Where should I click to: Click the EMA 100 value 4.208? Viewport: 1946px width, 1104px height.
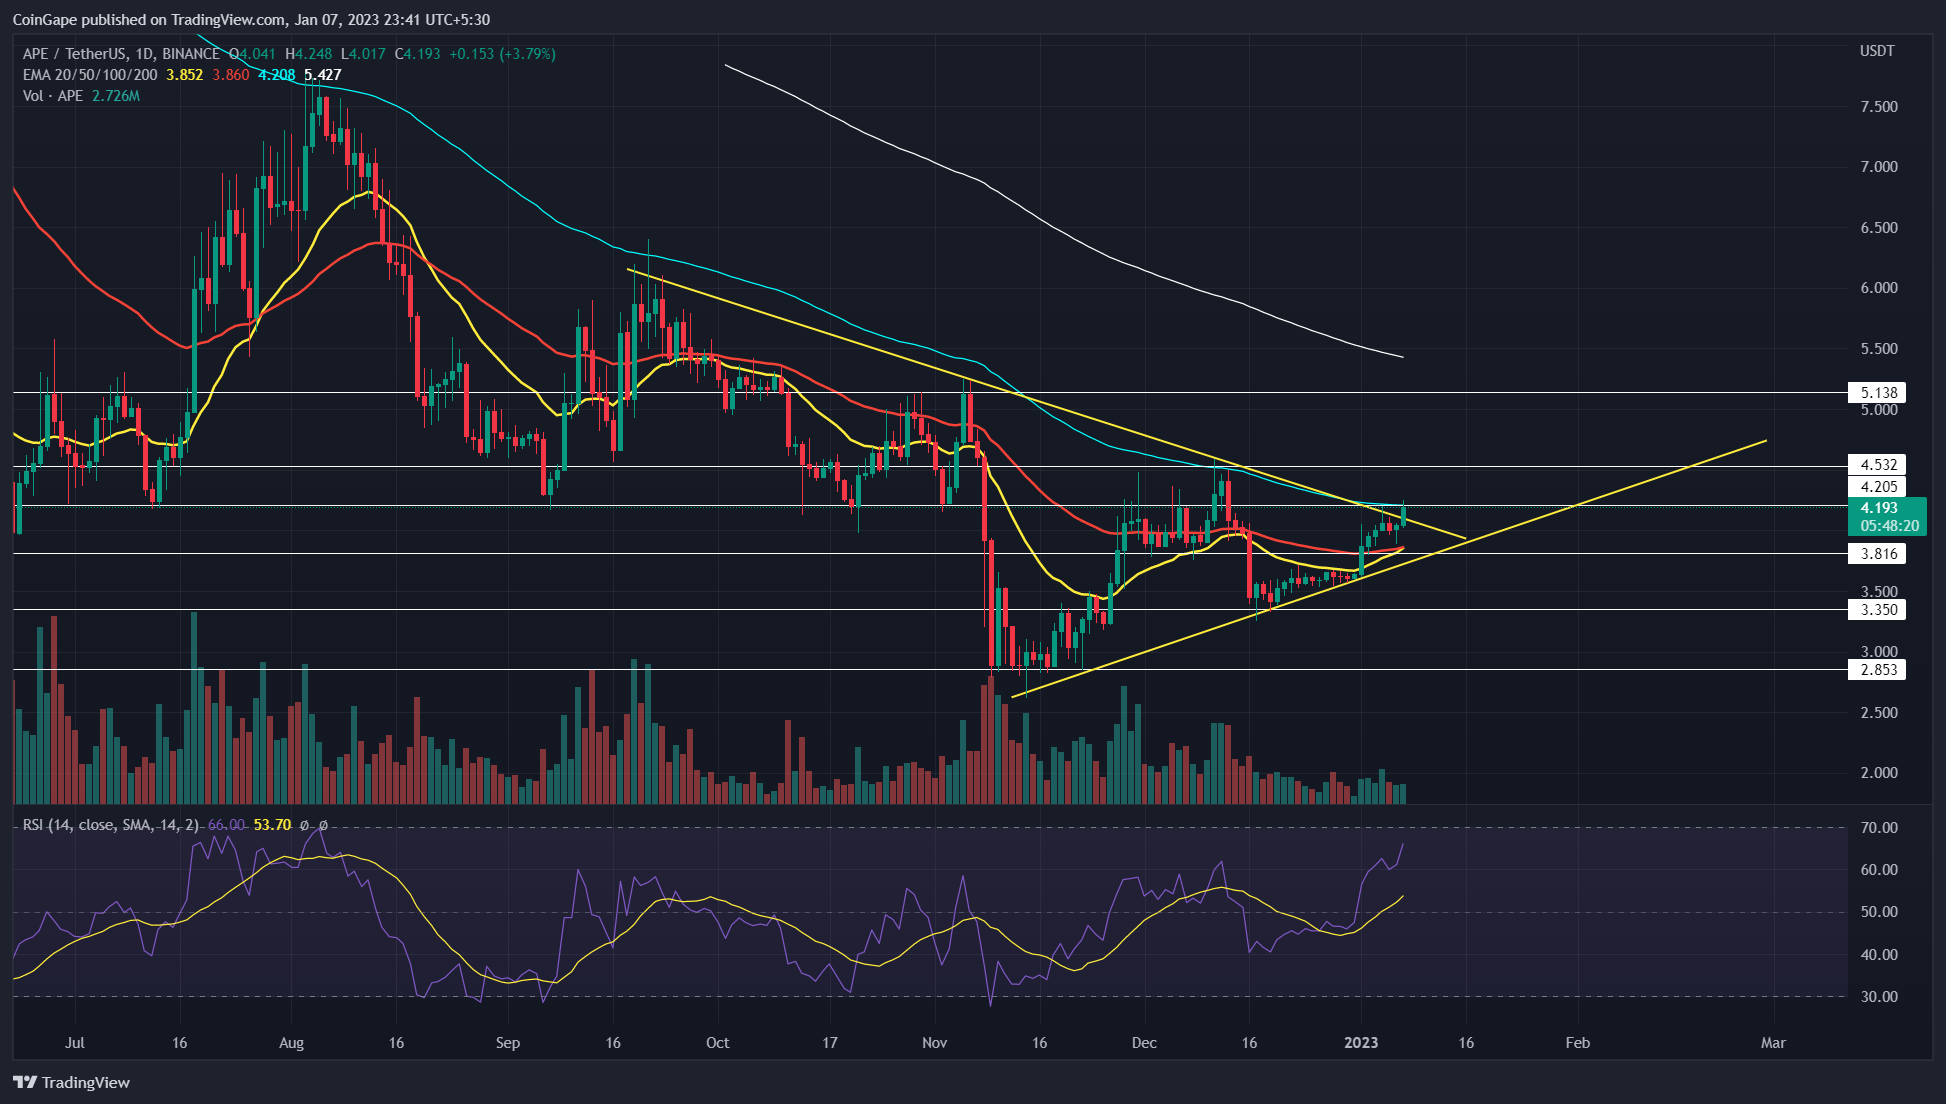click(x=277, y=75)
